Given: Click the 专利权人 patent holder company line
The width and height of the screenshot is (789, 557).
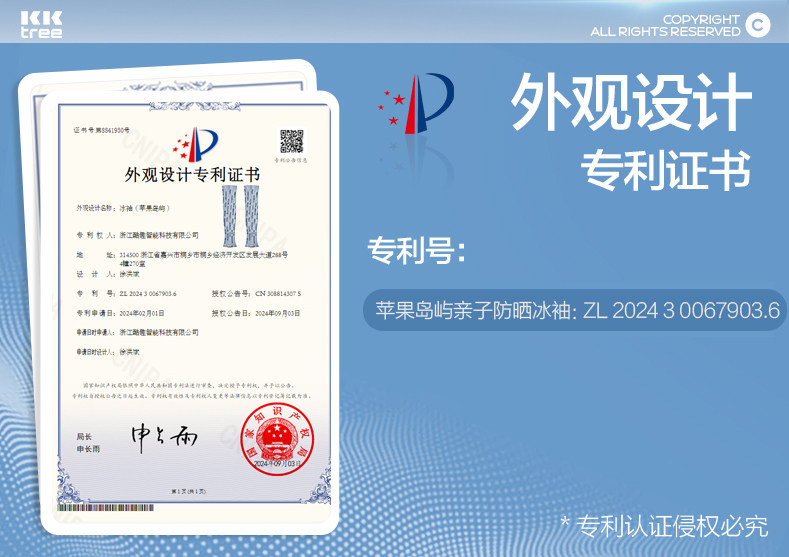Looking at the screenshot, I should tap(137, 235).
